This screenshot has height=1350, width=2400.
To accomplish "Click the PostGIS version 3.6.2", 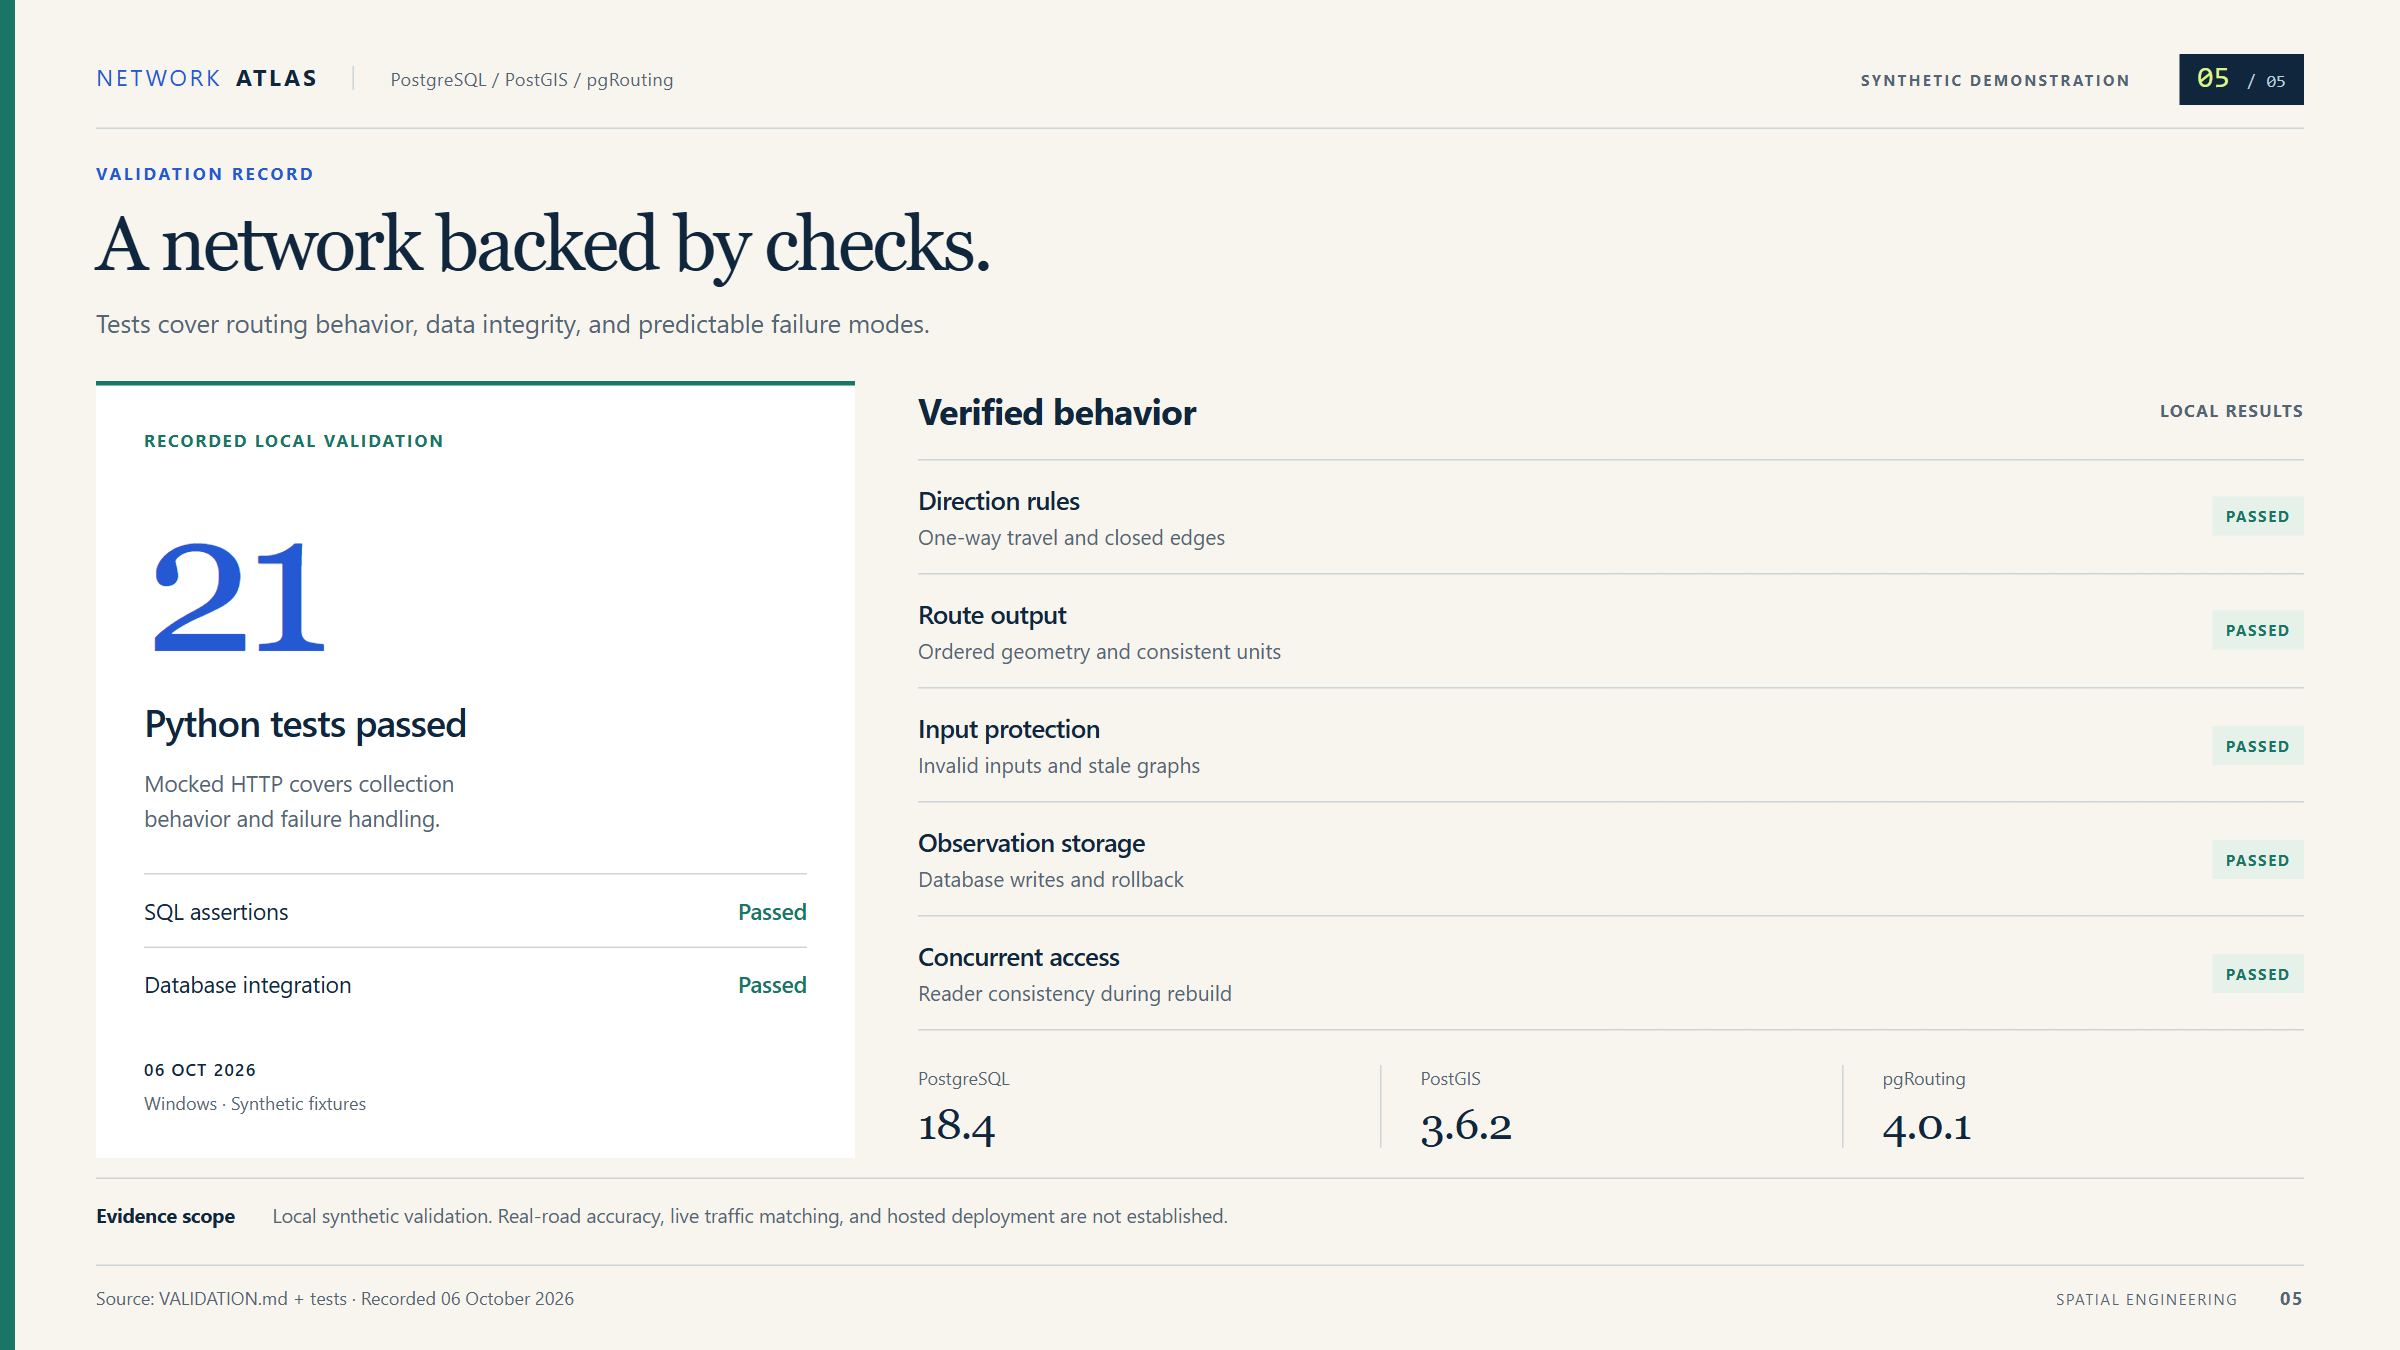I will 1466,1127.
